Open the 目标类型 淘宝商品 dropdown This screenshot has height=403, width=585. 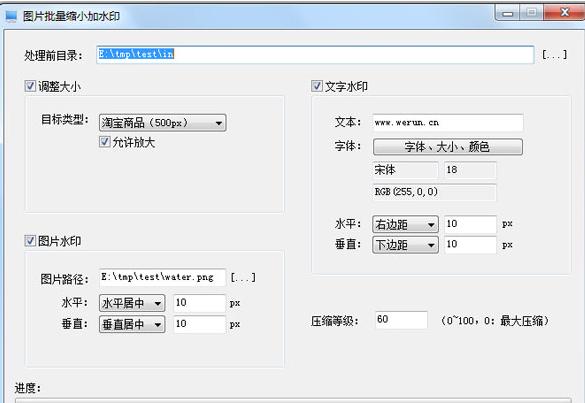tap(163, 122)
